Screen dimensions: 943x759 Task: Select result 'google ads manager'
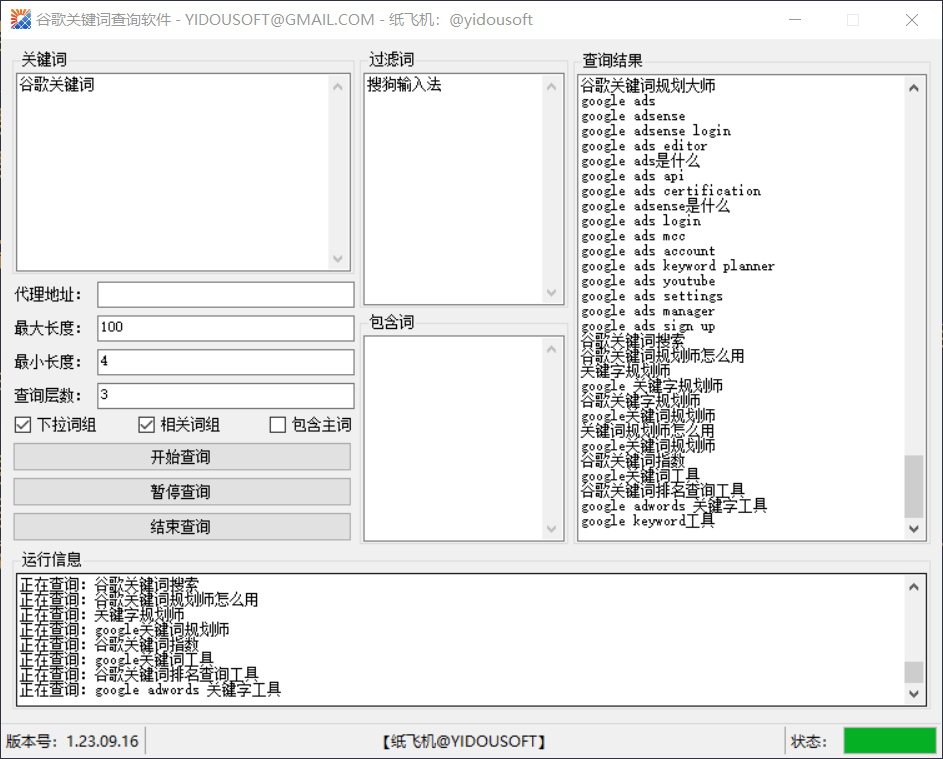click(648, 312)
